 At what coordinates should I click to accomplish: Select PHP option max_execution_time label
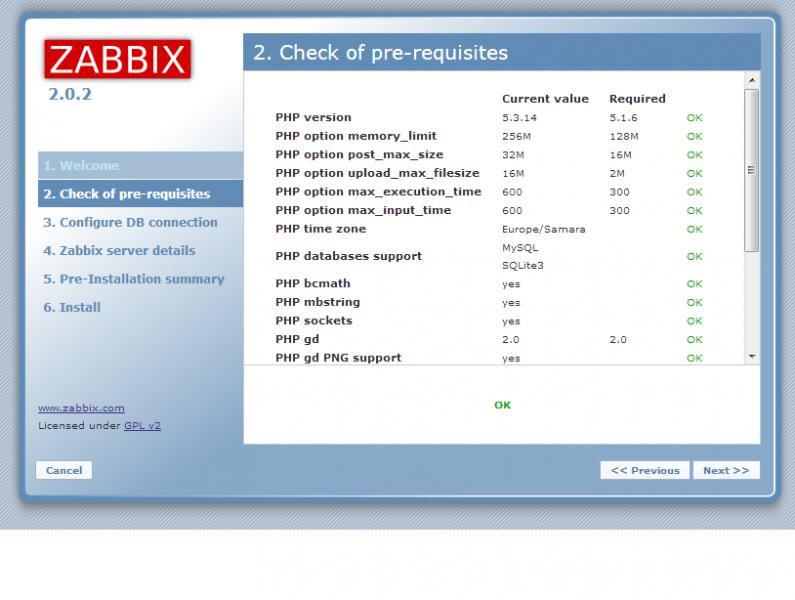tap(378, 192)
